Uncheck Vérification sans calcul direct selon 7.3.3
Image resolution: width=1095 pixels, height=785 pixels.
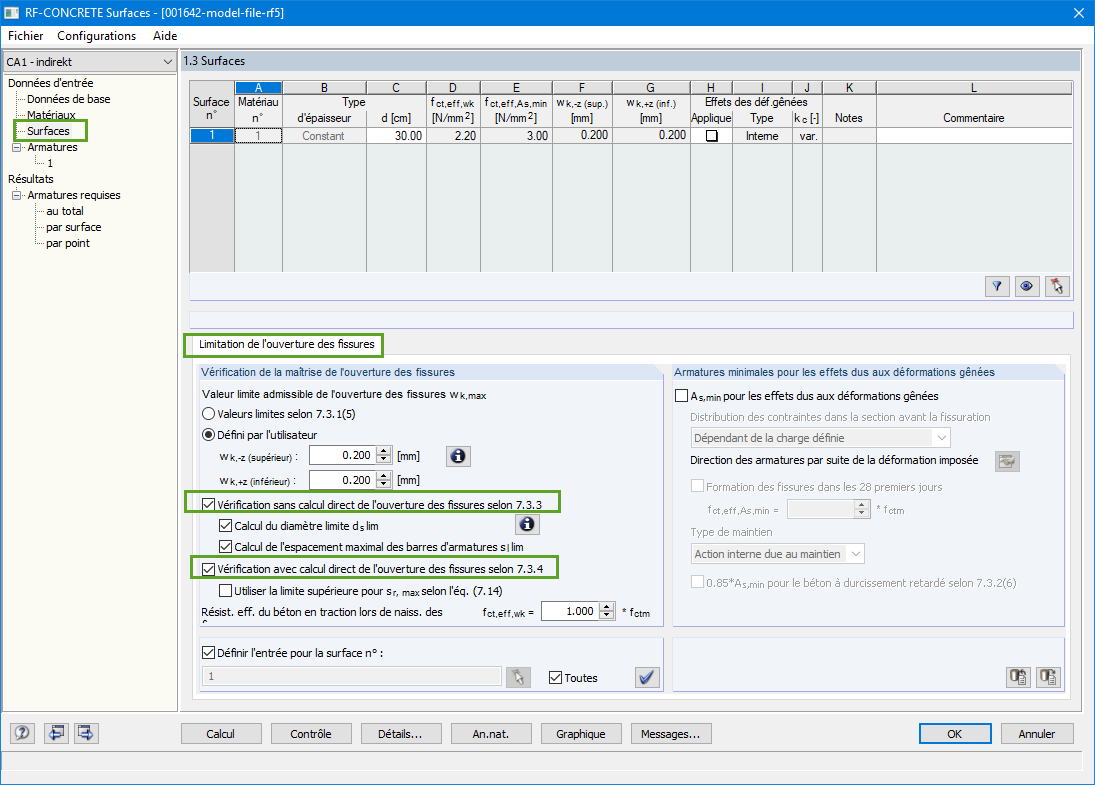[x=208, y=504]
